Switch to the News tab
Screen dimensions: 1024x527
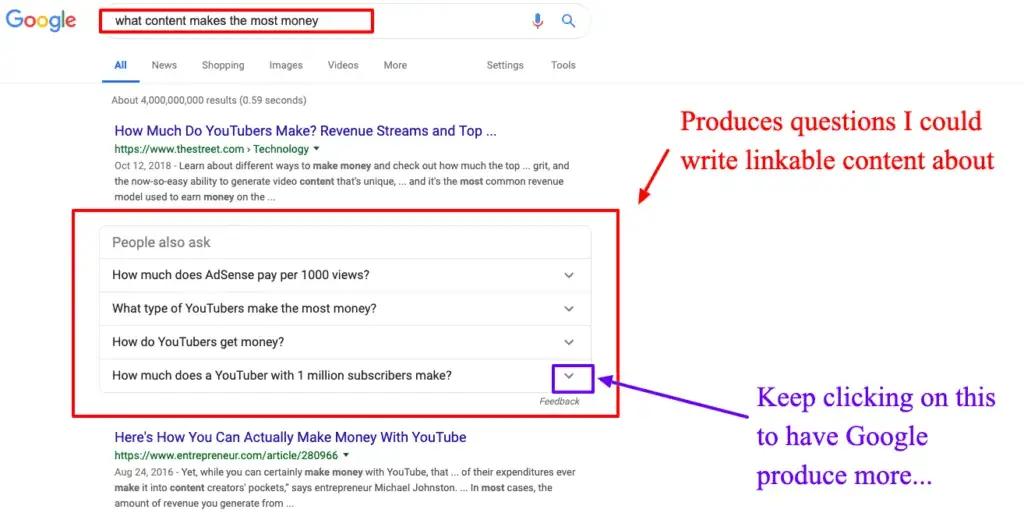(x=164, y=65)
